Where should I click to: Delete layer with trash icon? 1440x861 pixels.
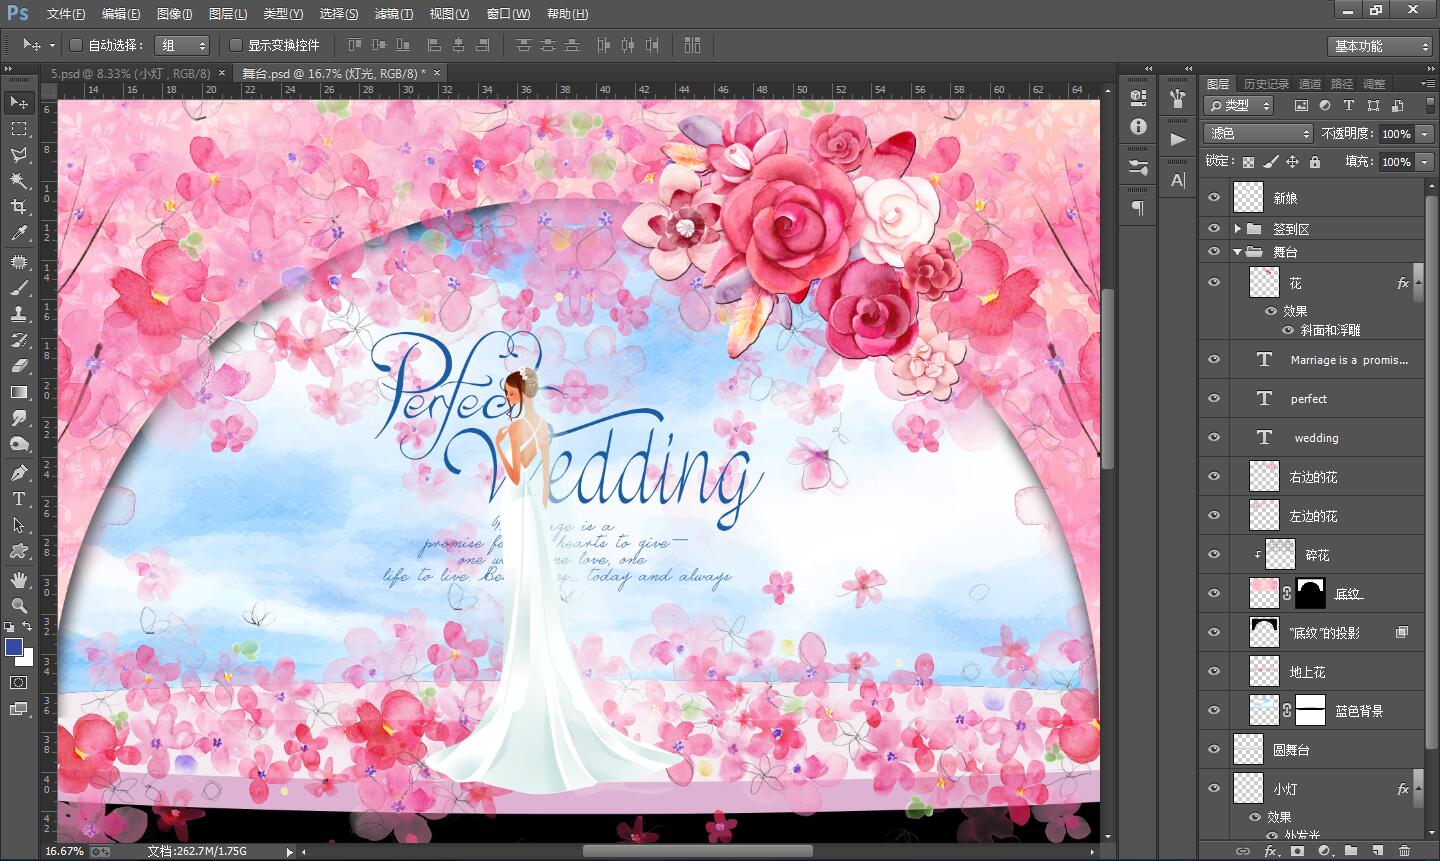click(x=1405, y=851)
